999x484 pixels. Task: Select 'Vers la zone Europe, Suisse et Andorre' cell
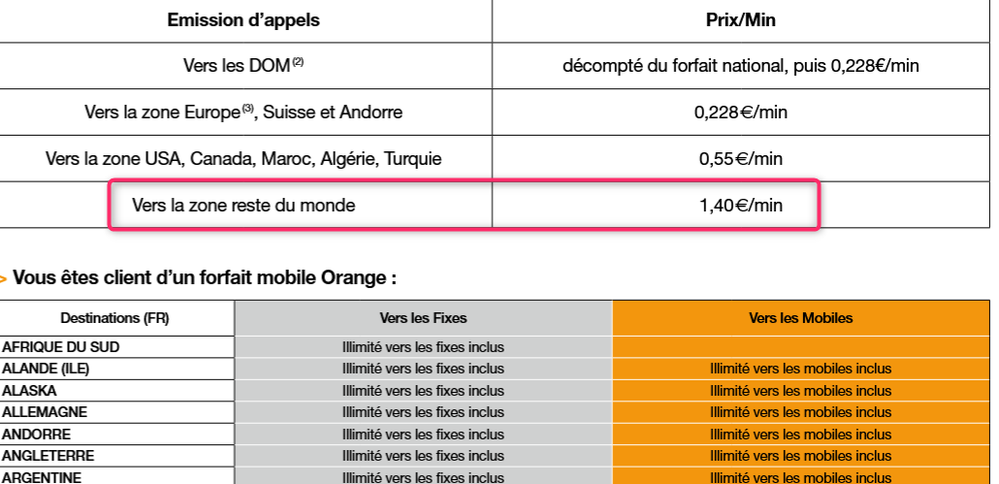[x=243, y=112]
